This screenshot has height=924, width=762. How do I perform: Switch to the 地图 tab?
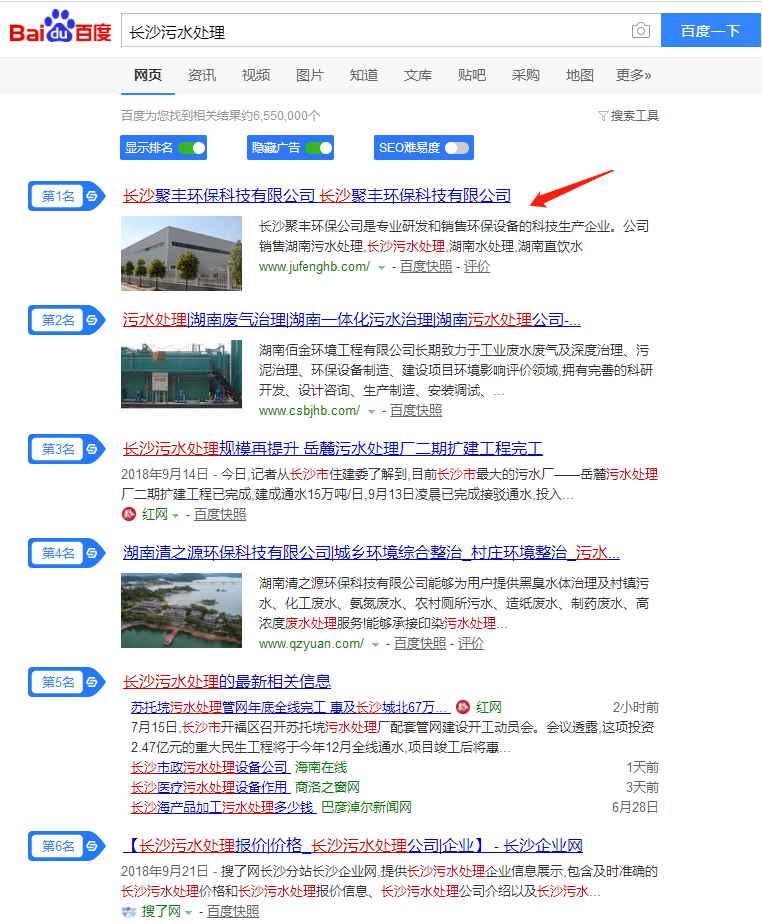[x=580, y=75]
